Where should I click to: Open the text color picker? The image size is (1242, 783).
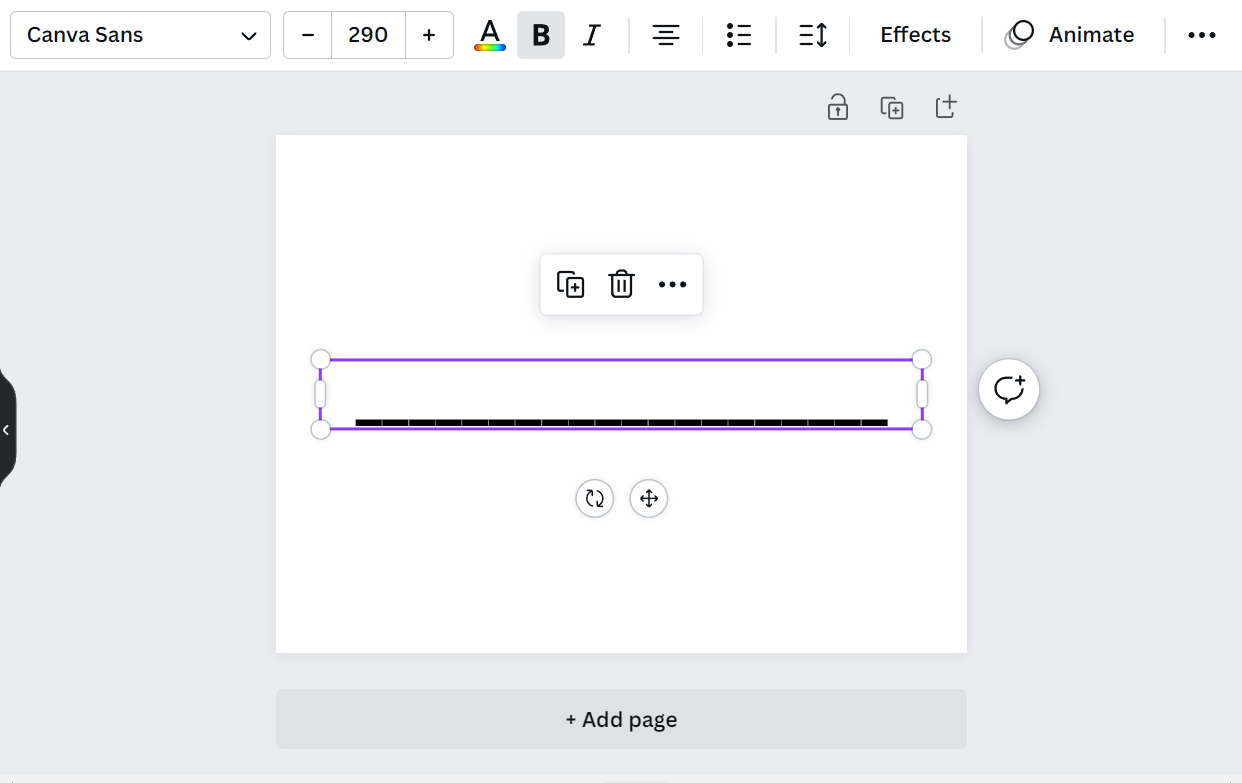point(489,34)
